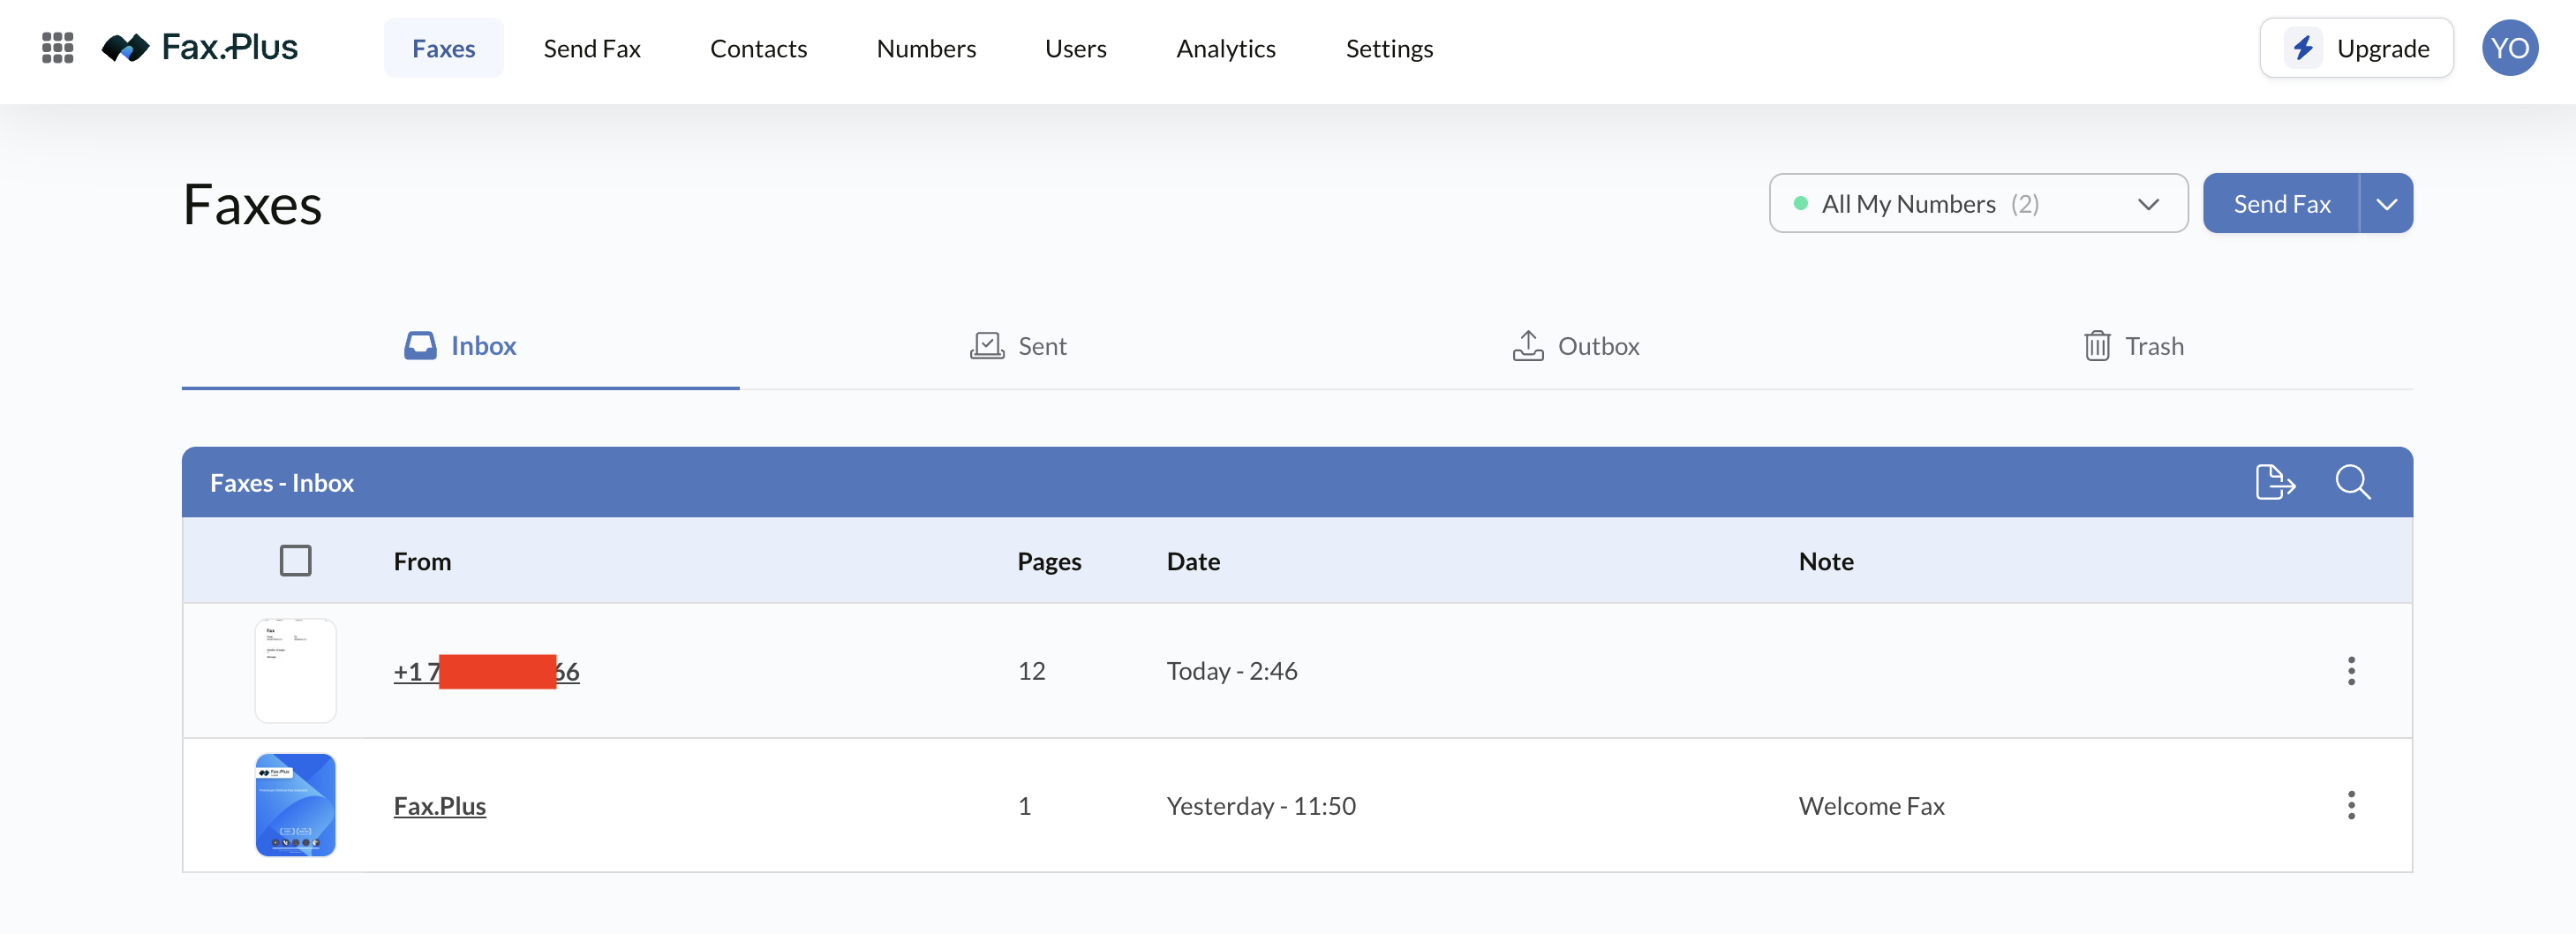Click the Date column header

[1193, 561]
